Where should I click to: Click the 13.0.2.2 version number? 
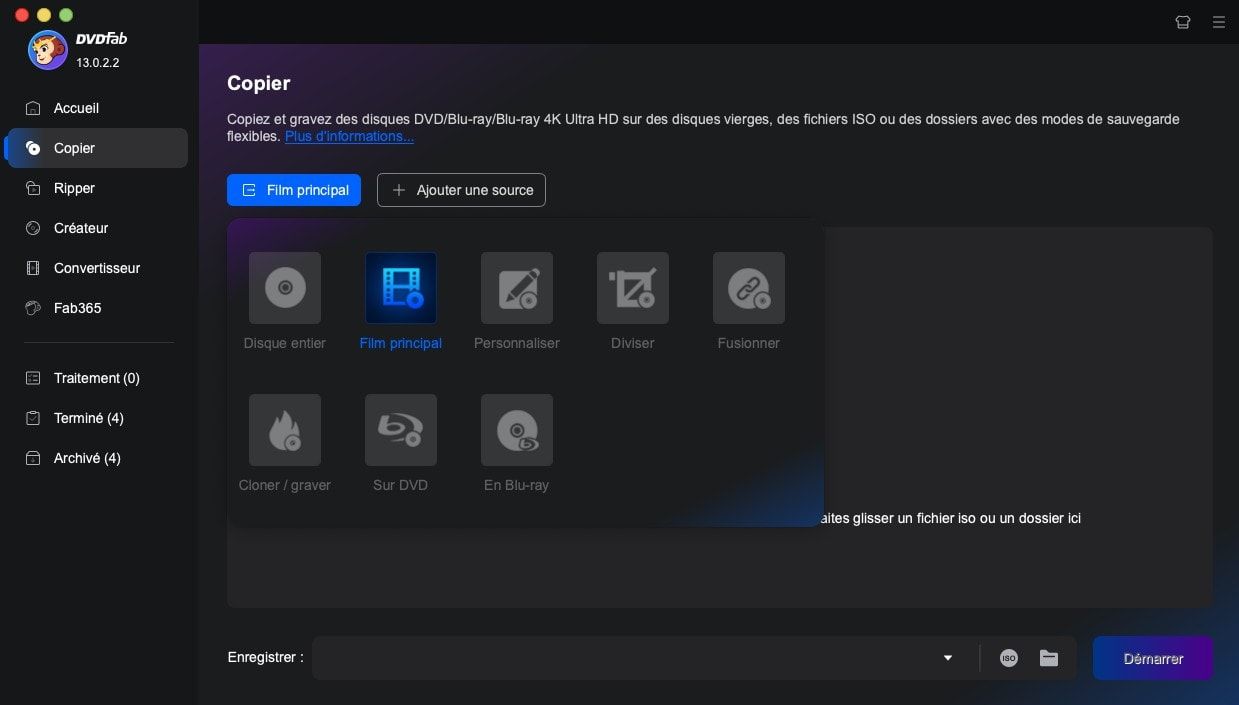98,62
